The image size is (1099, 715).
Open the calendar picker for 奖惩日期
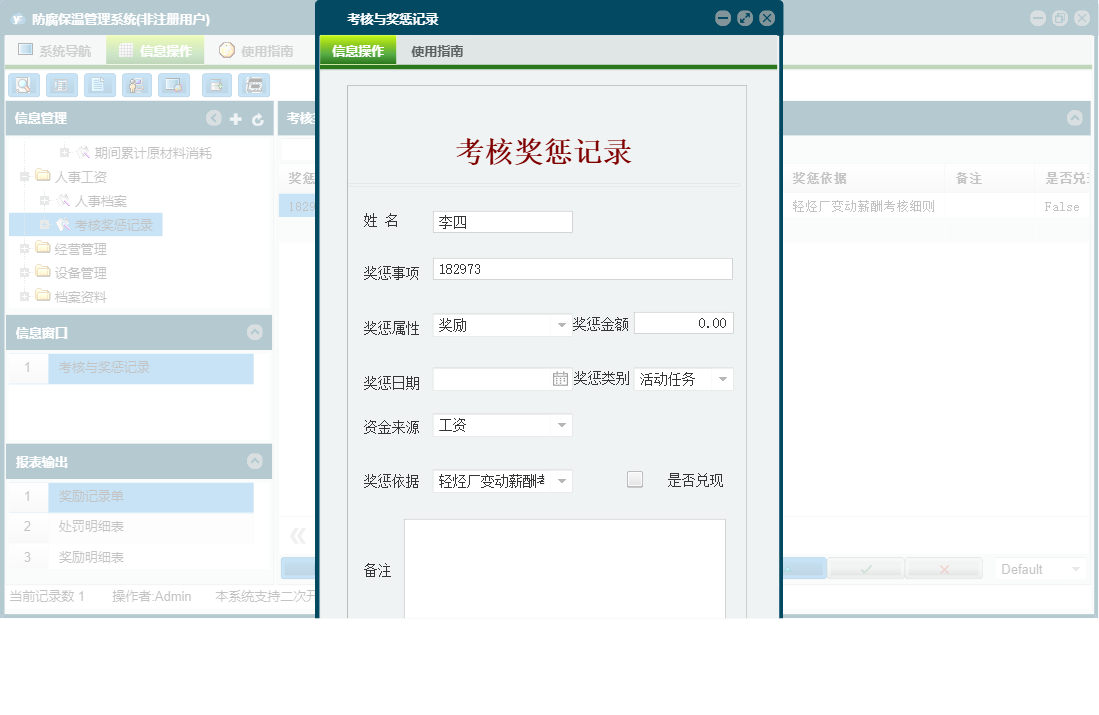(561, 378)
